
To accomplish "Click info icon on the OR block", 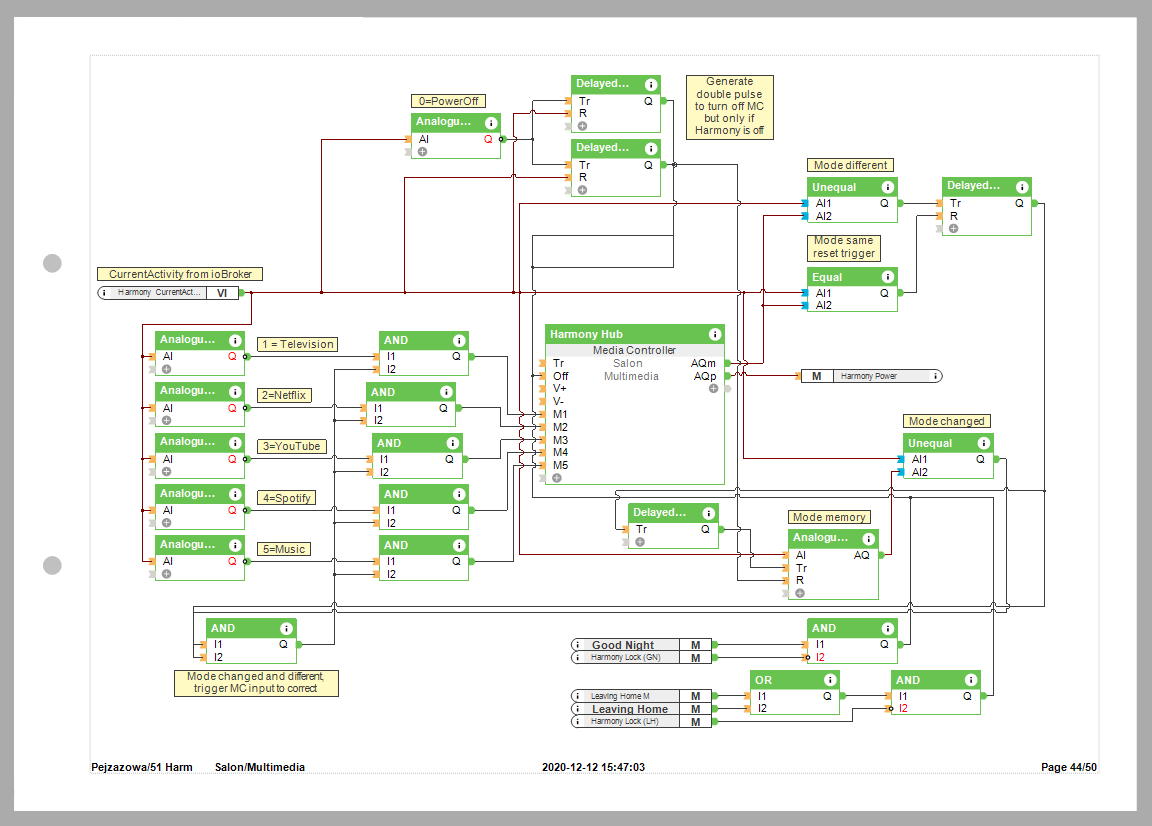I will pos(829,680).
